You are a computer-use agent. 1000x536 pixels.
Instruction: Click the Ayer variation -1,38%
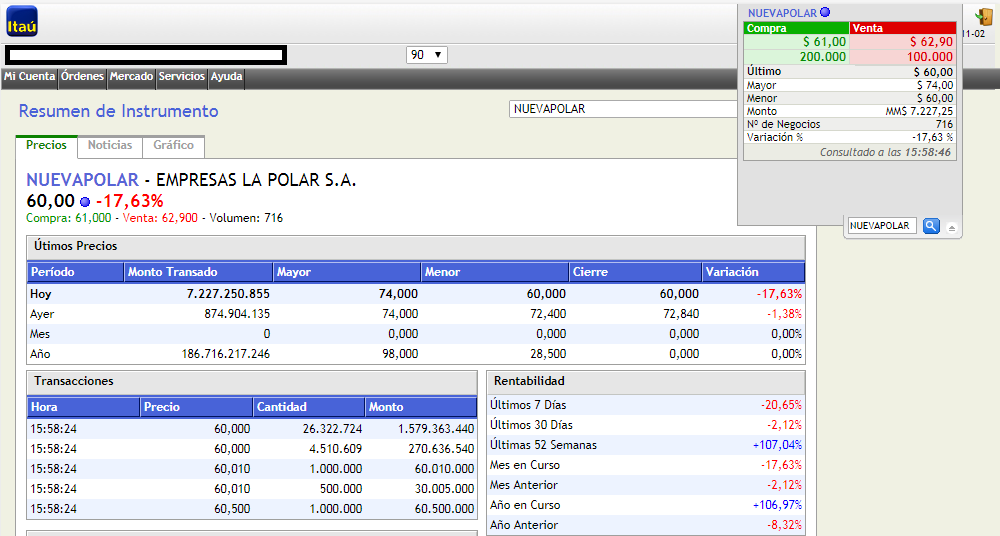click(784, 314)
